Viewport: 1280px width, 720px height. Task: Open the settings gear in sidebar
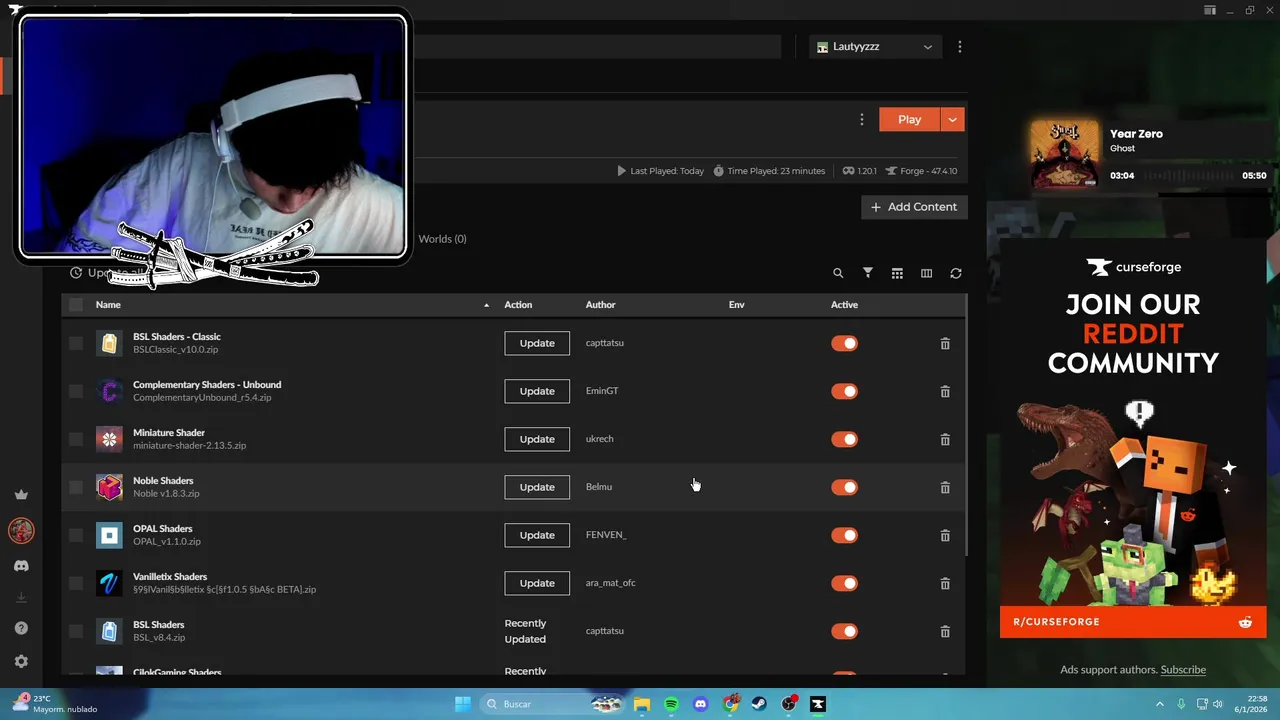pos(21,661)
